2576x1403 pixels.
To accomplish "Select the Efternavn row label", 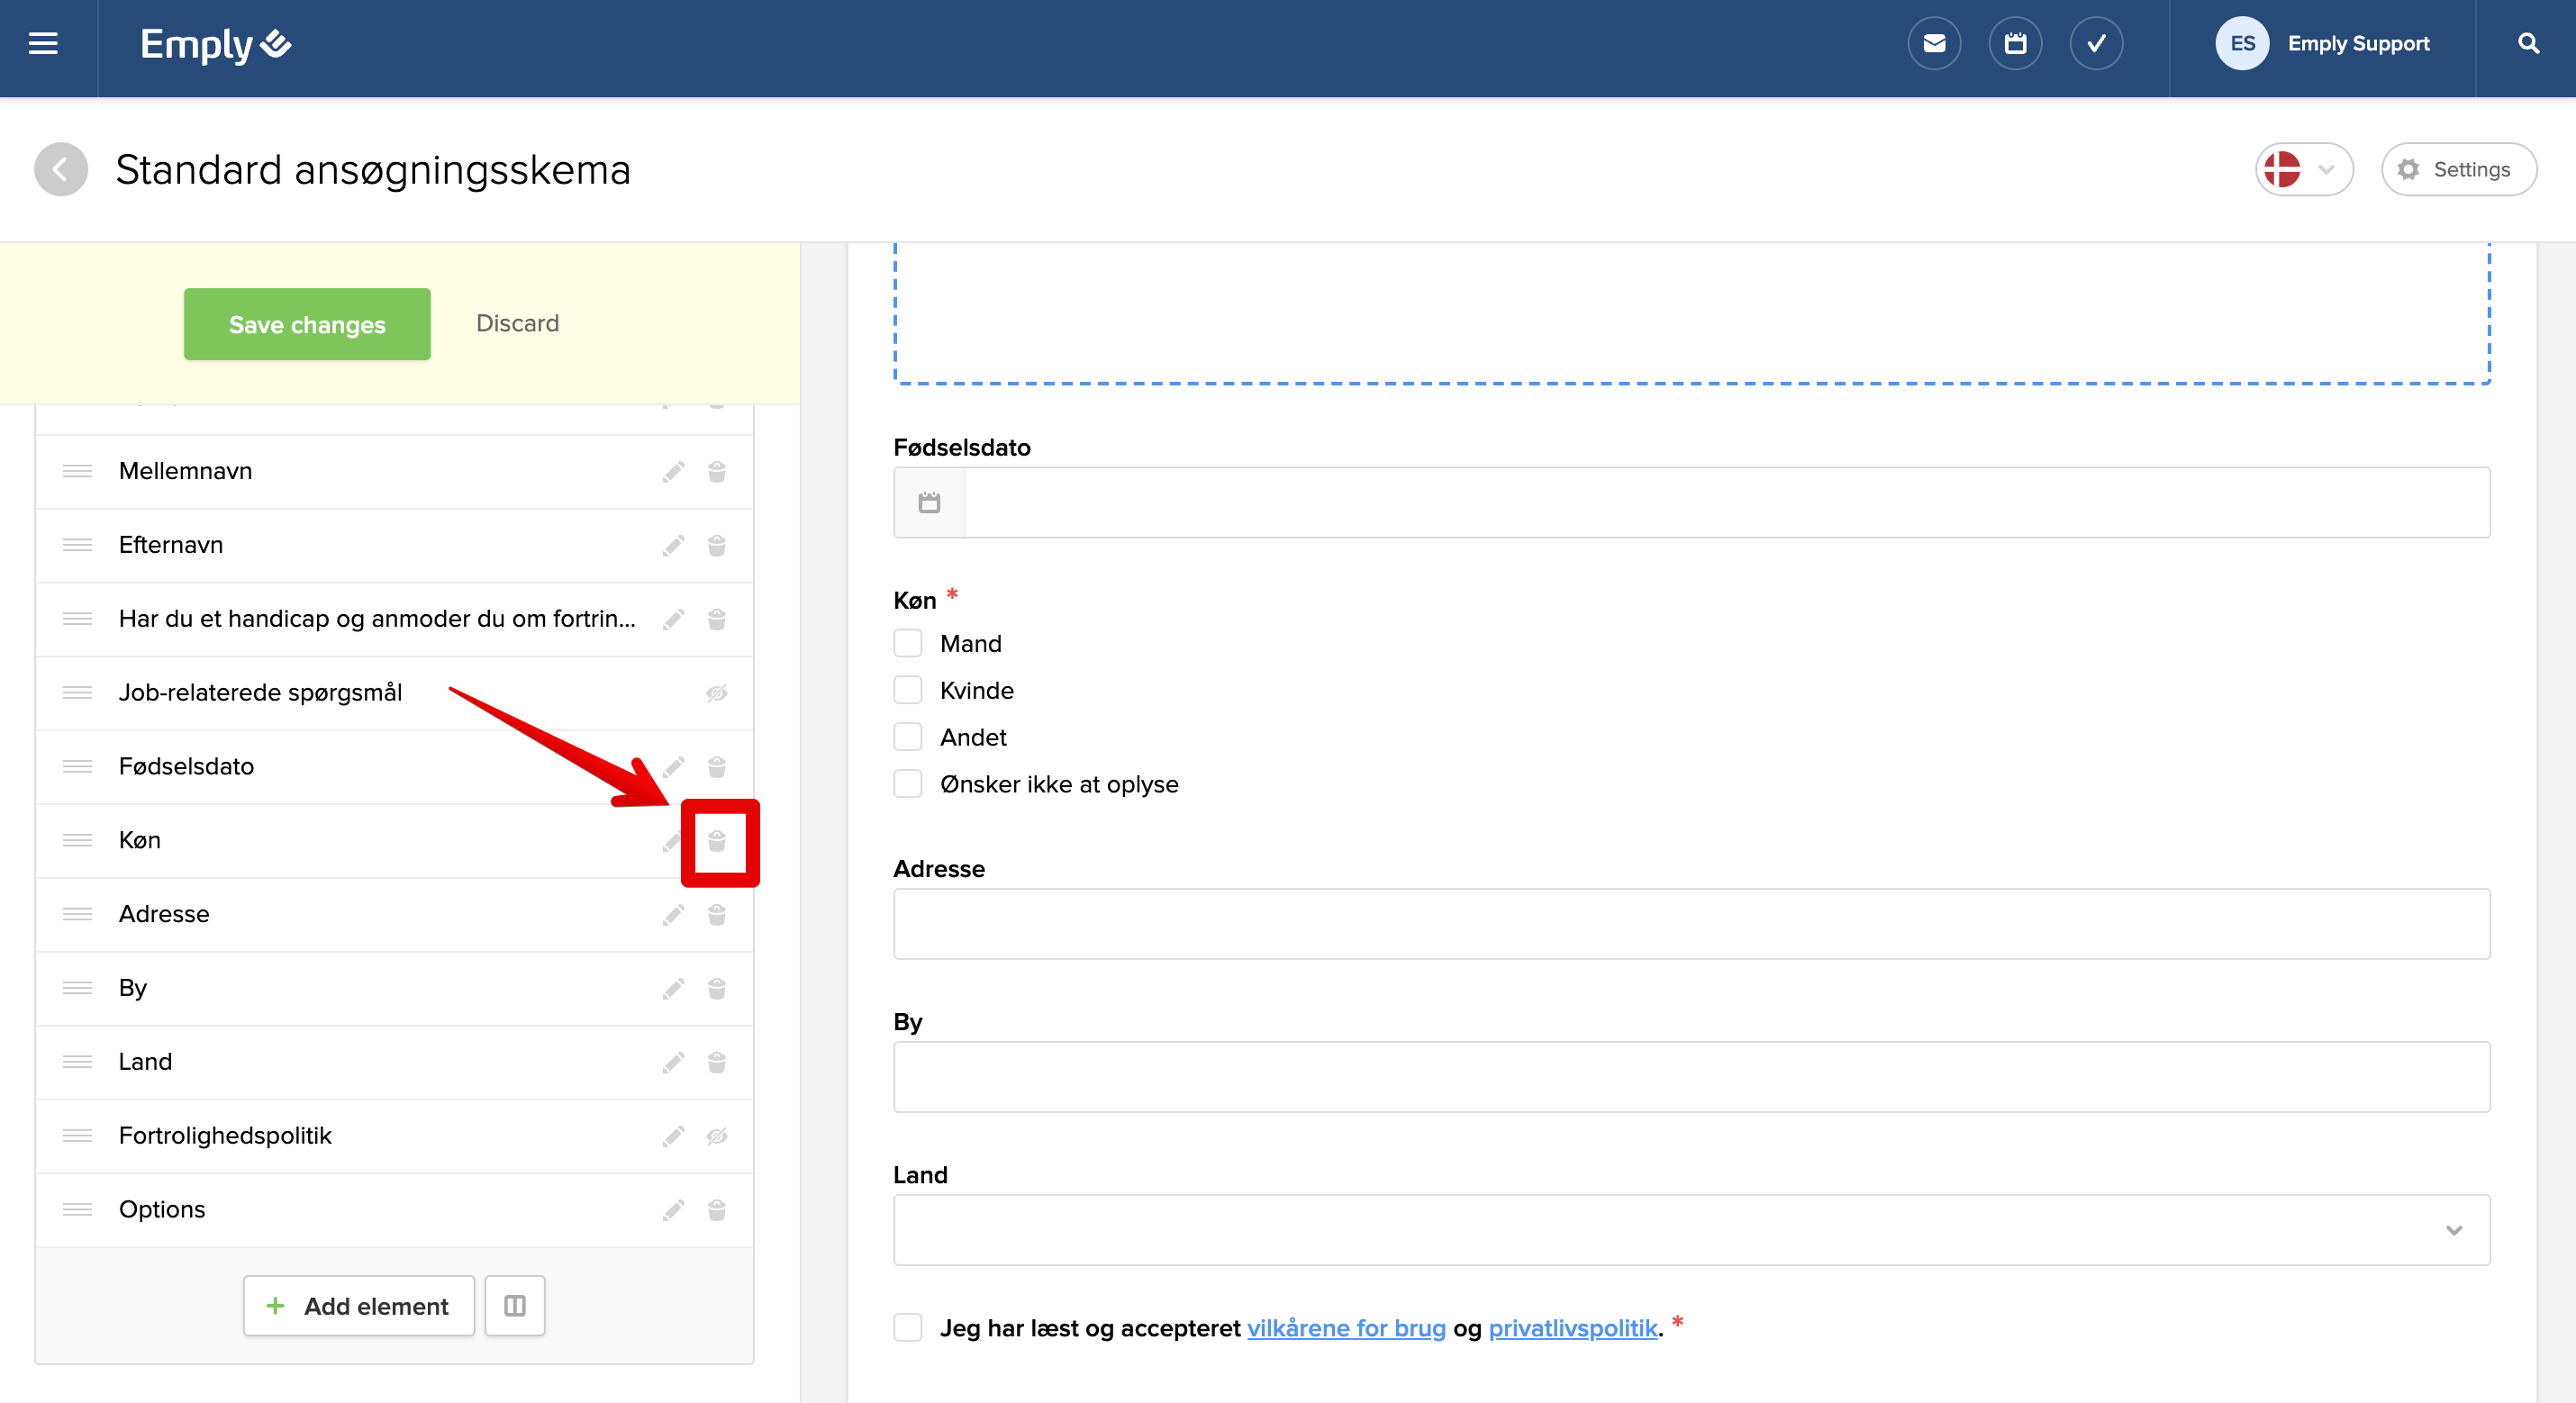I will coord(171,544).
